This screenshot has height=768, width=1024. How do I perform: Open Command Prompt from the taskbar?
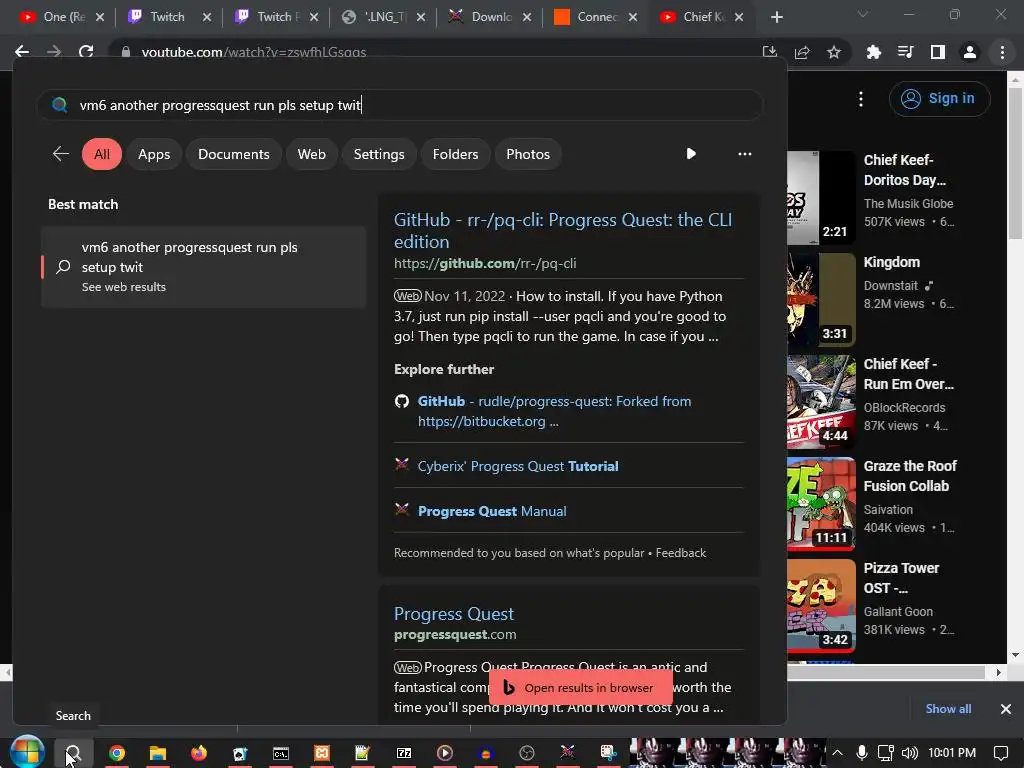coord(281,753)
